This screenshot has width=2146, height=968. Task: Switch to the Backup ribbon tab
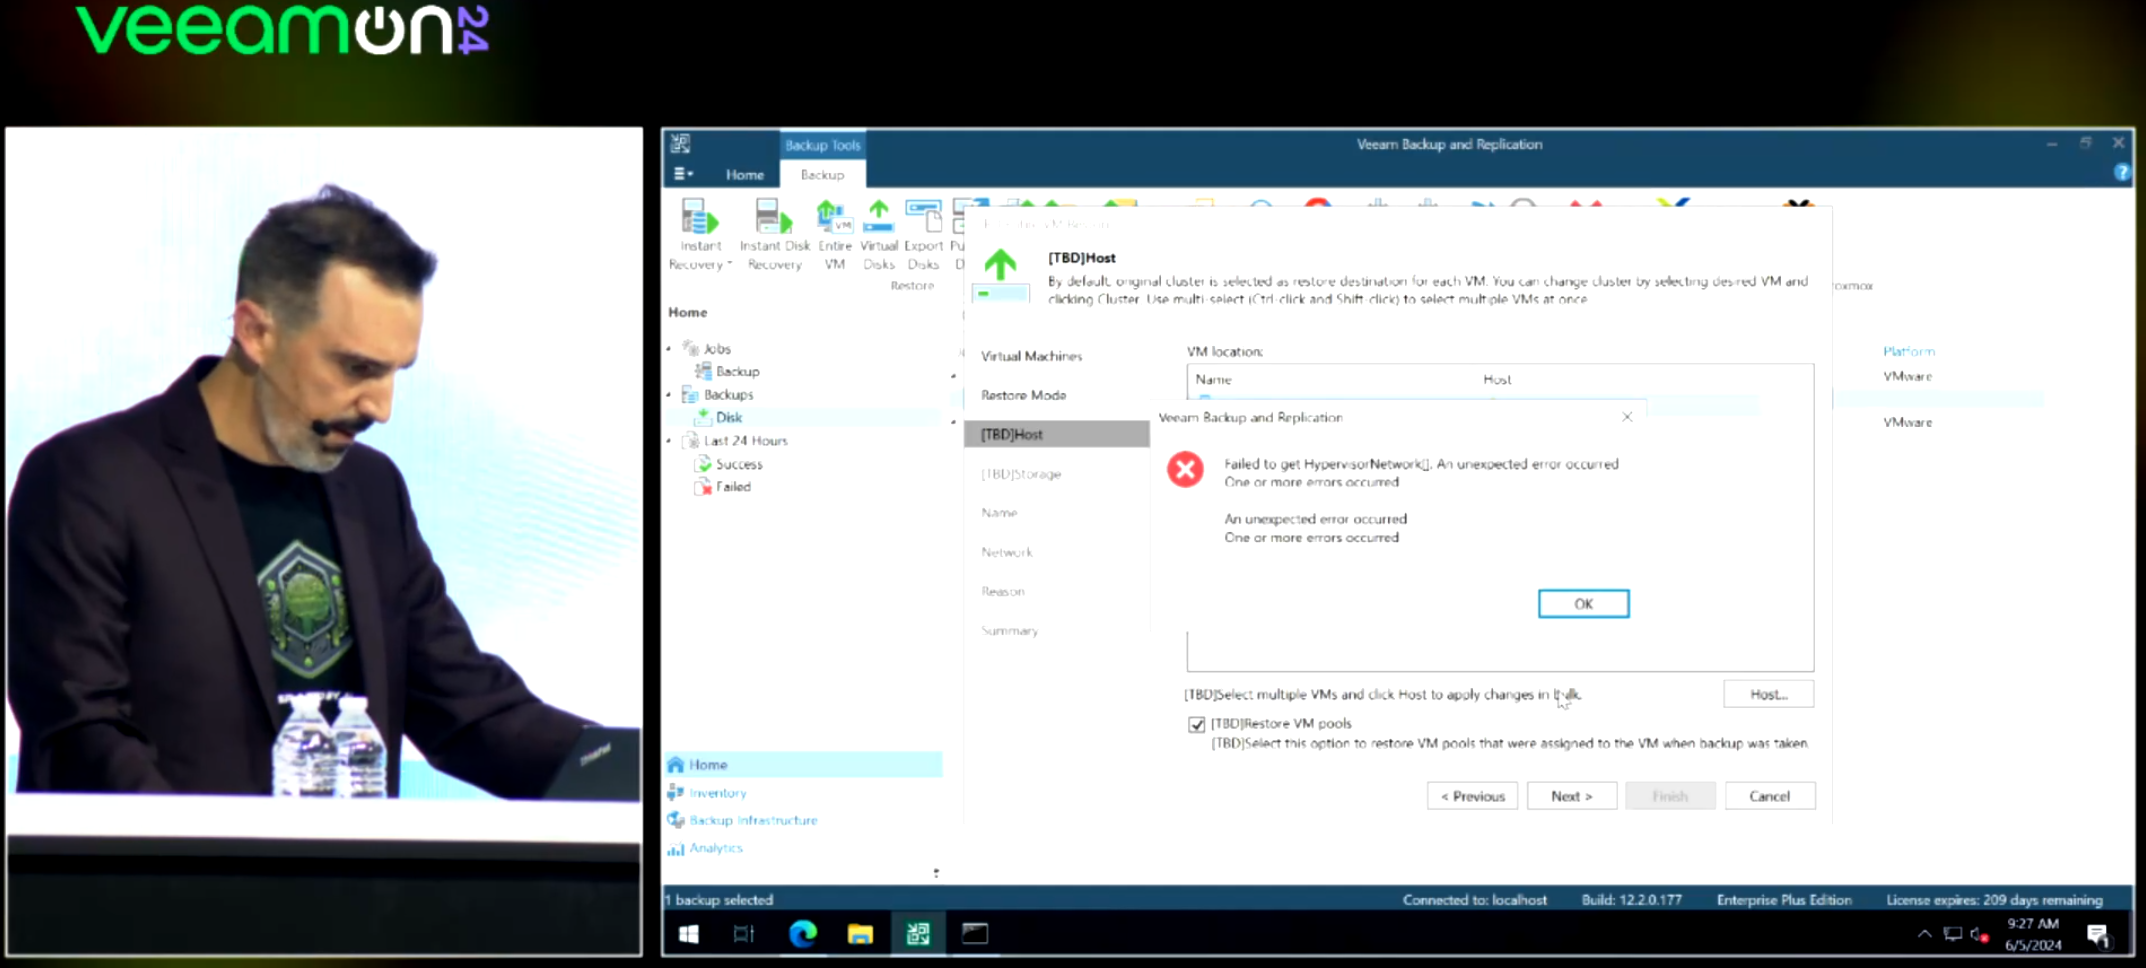(x=822, y=174)
